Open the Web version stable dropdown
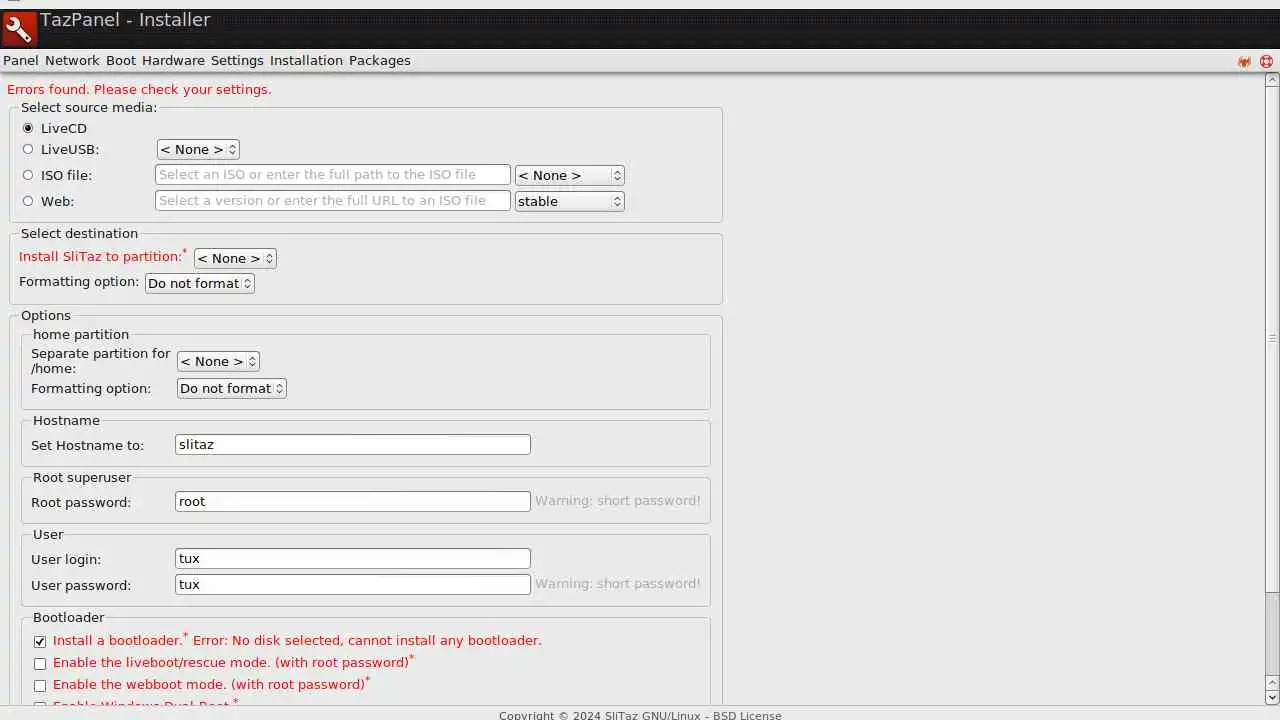1280x720 pixels. tap(569, 201)
